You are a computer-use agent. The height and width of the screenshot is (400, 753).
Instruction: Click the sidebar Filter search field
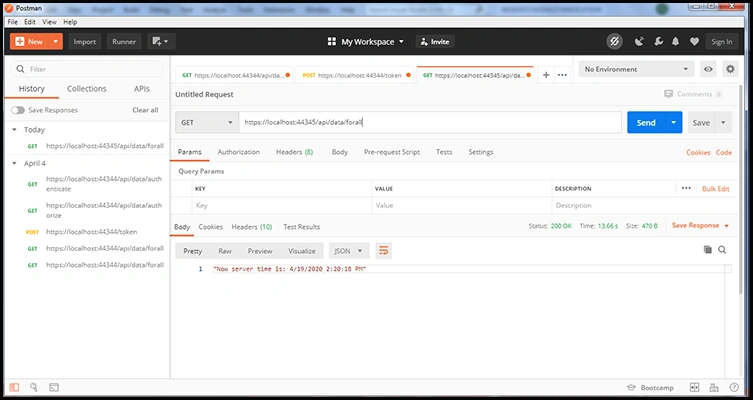point(87,69)
